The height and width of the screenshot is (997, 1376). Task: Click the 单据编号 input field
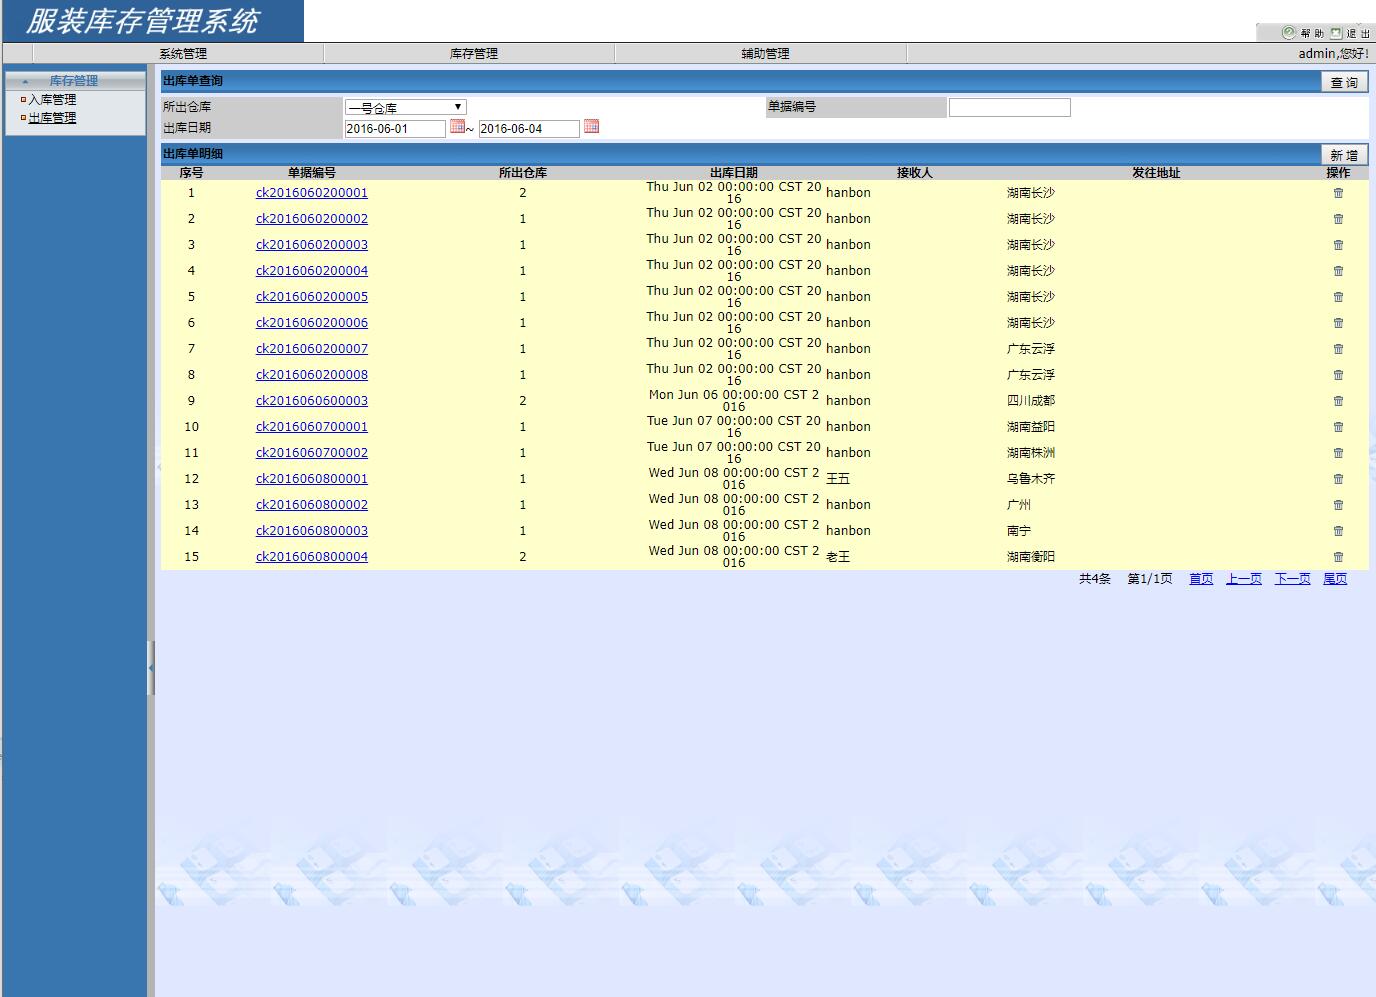pos(1009,107)
